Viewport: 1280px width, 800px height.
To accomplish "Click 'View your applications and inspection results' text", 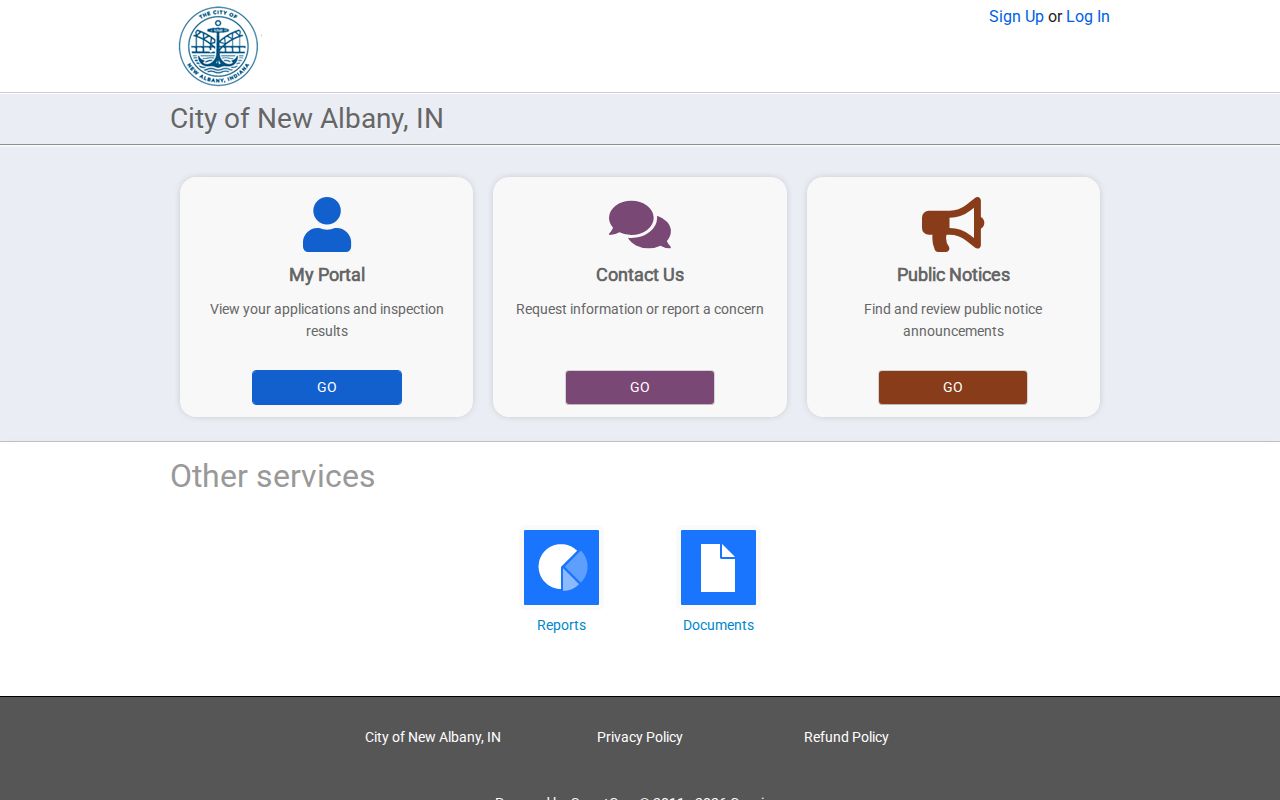I will 327,320.
